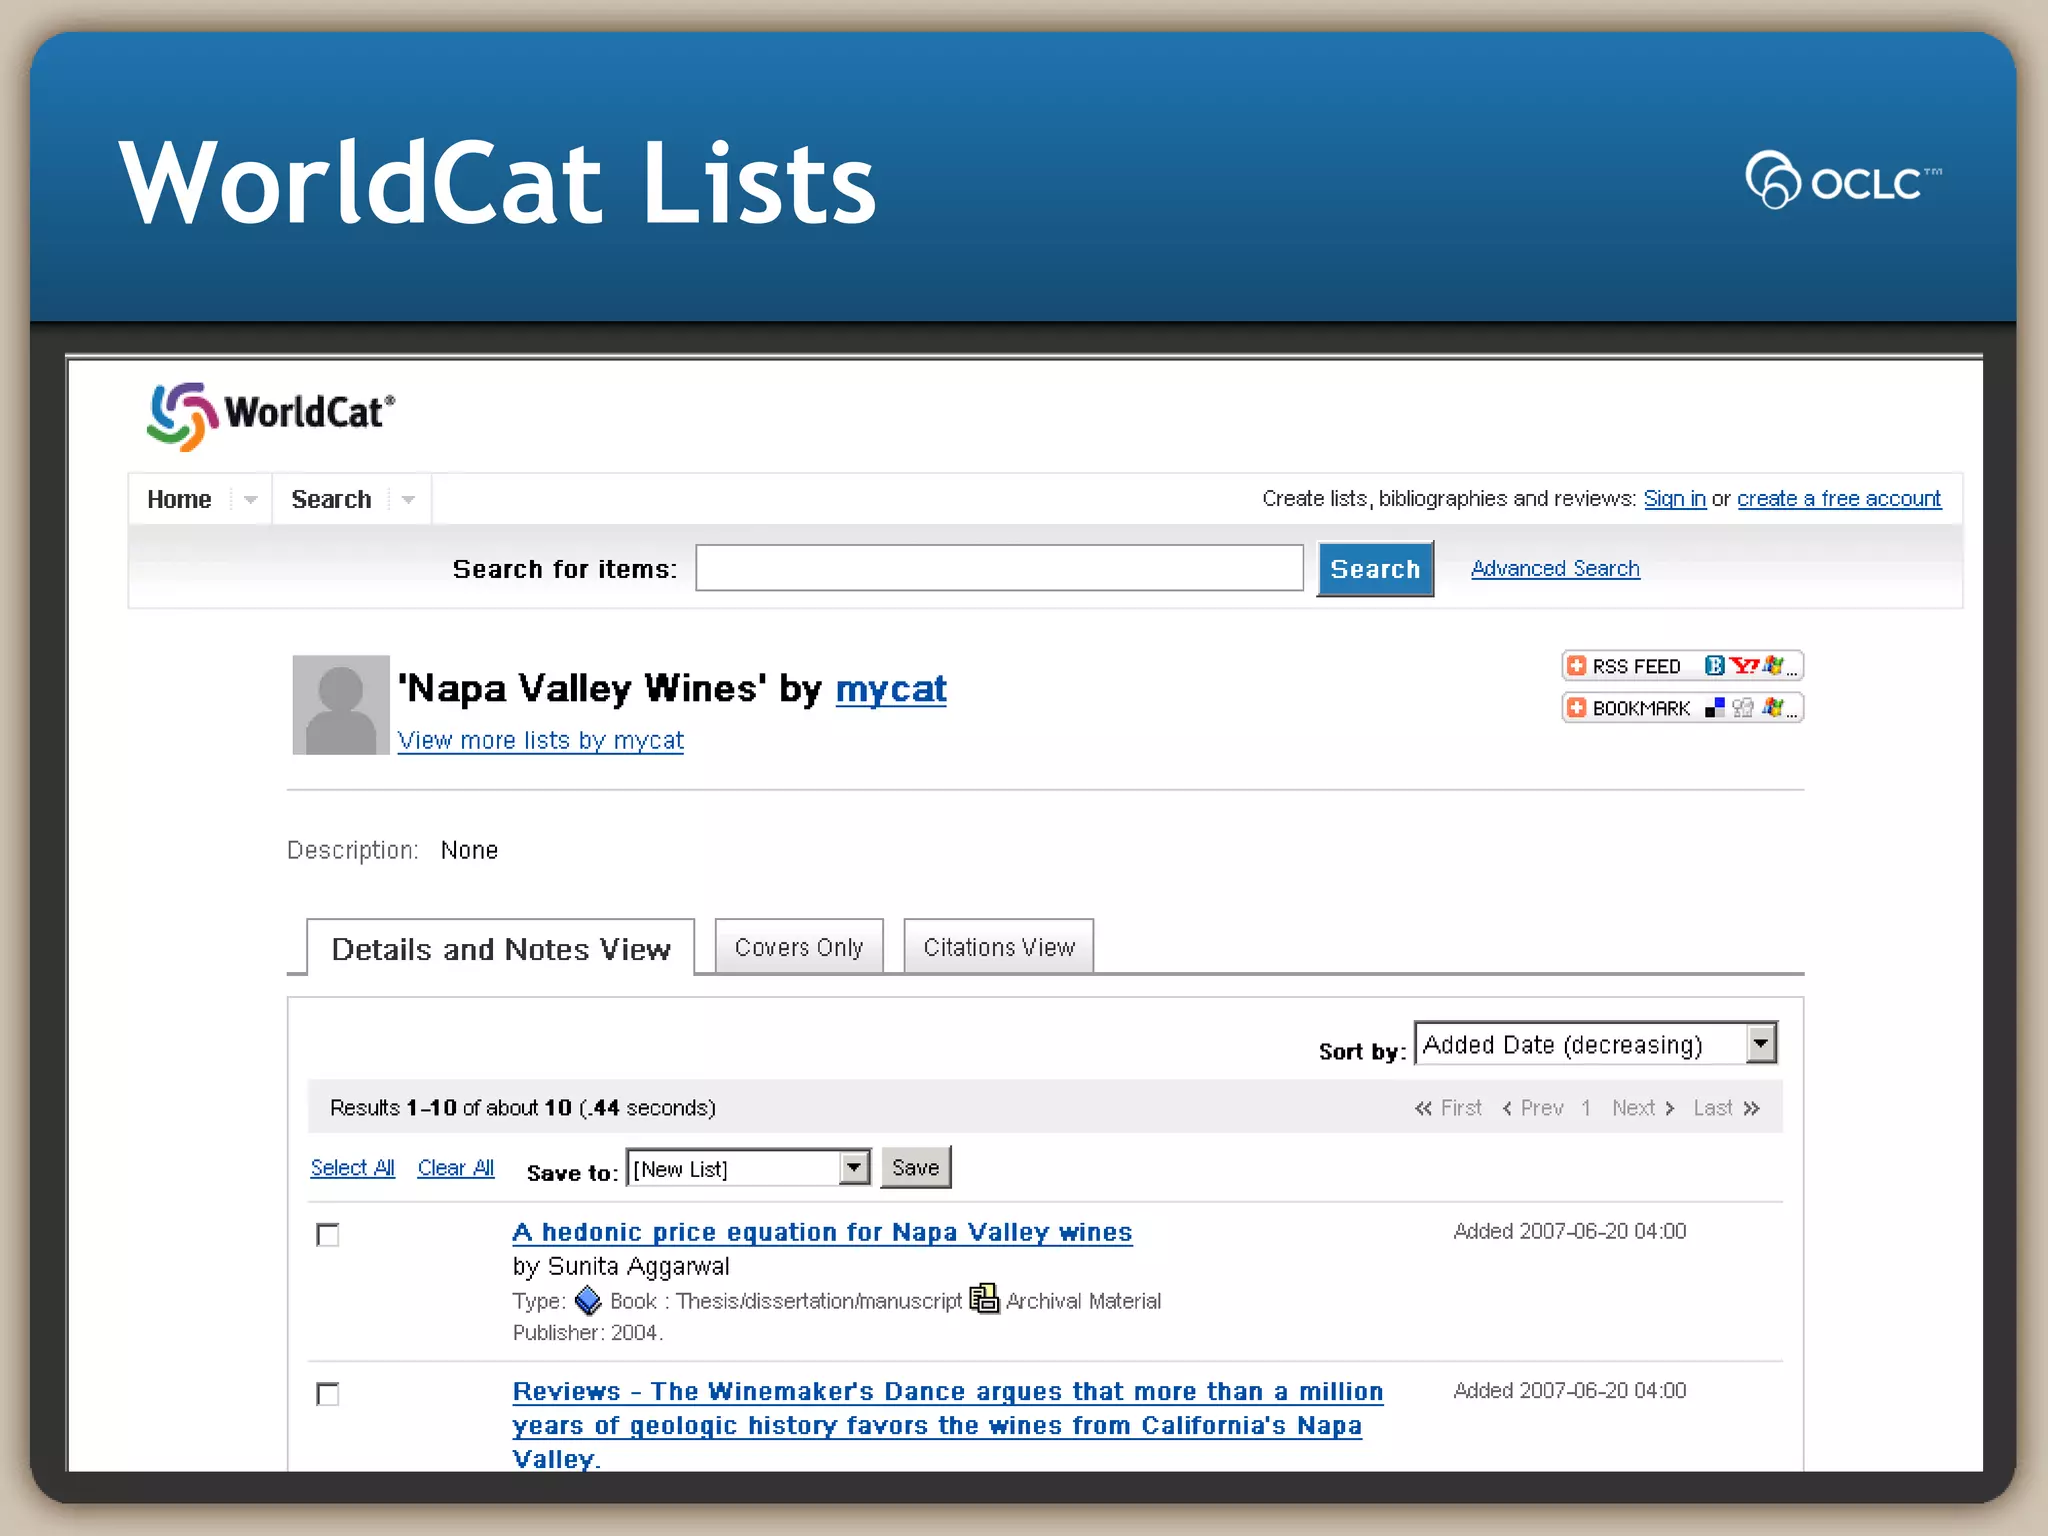This screenshot has width=2048, height=1536.
Task: Click the blue Book type icon
Action: point(588,1300)
